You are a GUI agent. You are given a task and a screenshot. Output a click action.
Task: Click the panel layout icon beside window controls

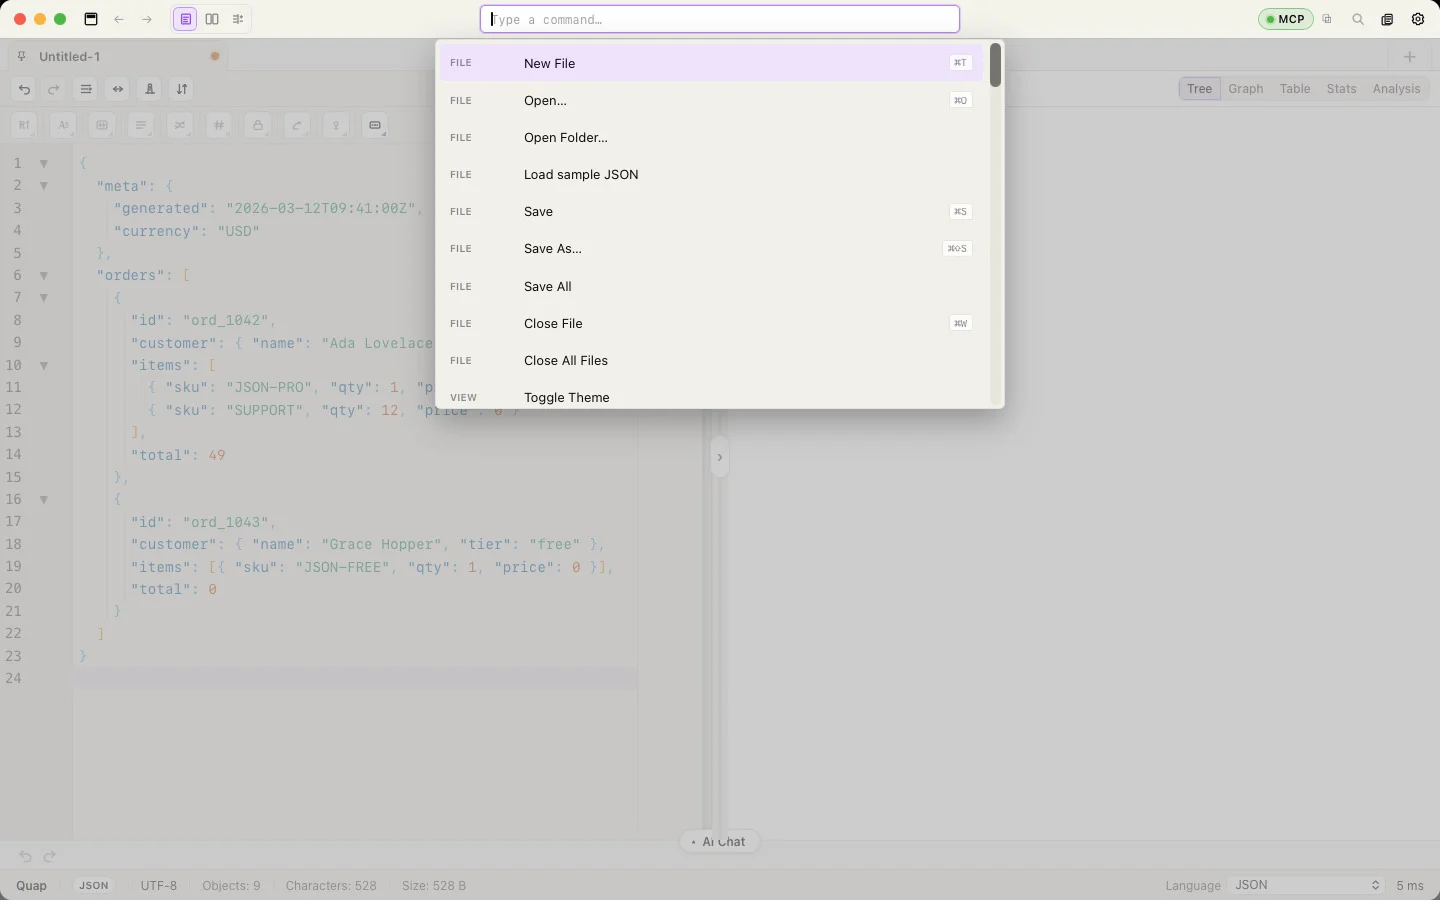coord(91,19)
